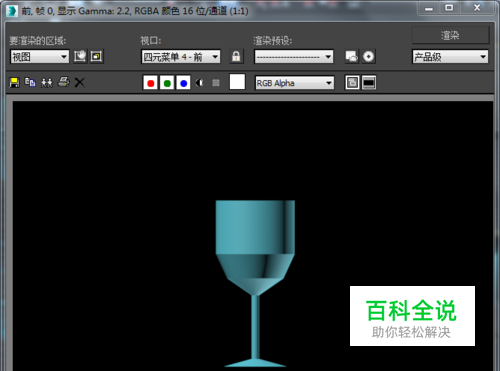Toggle the viewport lock icon
The width and height of the screenshot is (500, 371).
click(236, 56)
